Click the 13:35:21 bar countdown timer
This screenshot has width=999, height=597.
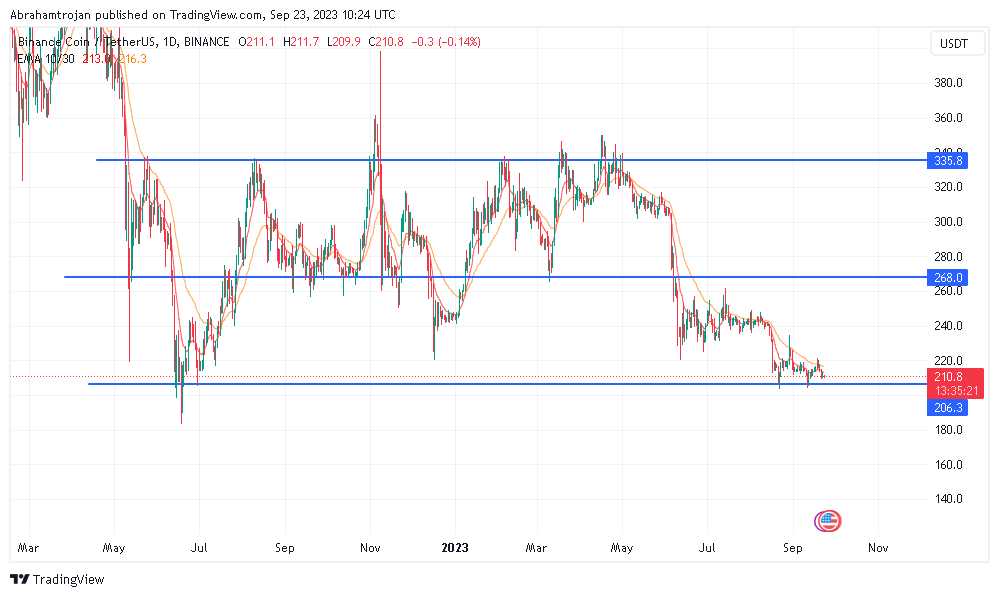point(956,391)
